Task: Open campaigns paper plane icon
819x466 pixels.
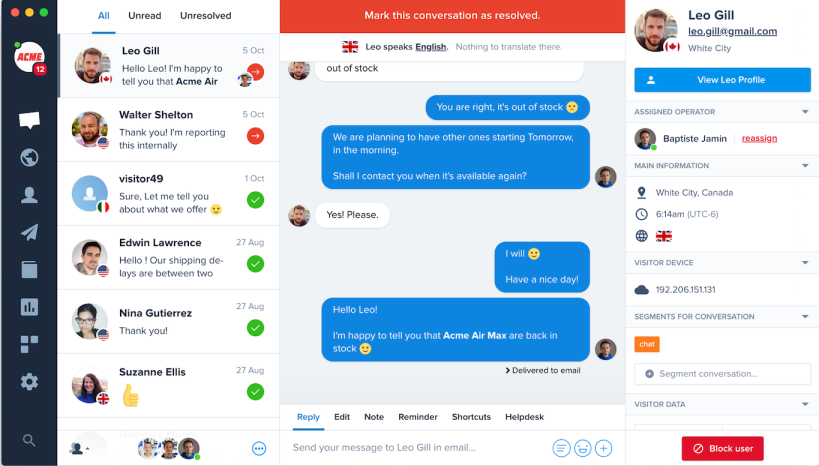Action: 29,232
